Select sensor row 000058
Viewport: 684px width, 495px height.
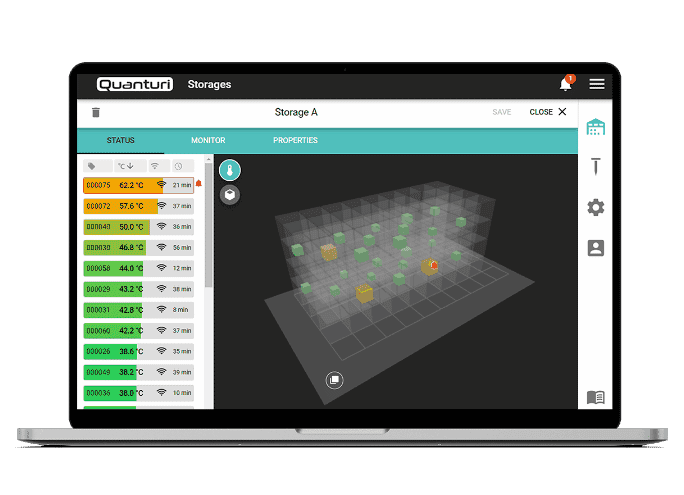[138, 268]
